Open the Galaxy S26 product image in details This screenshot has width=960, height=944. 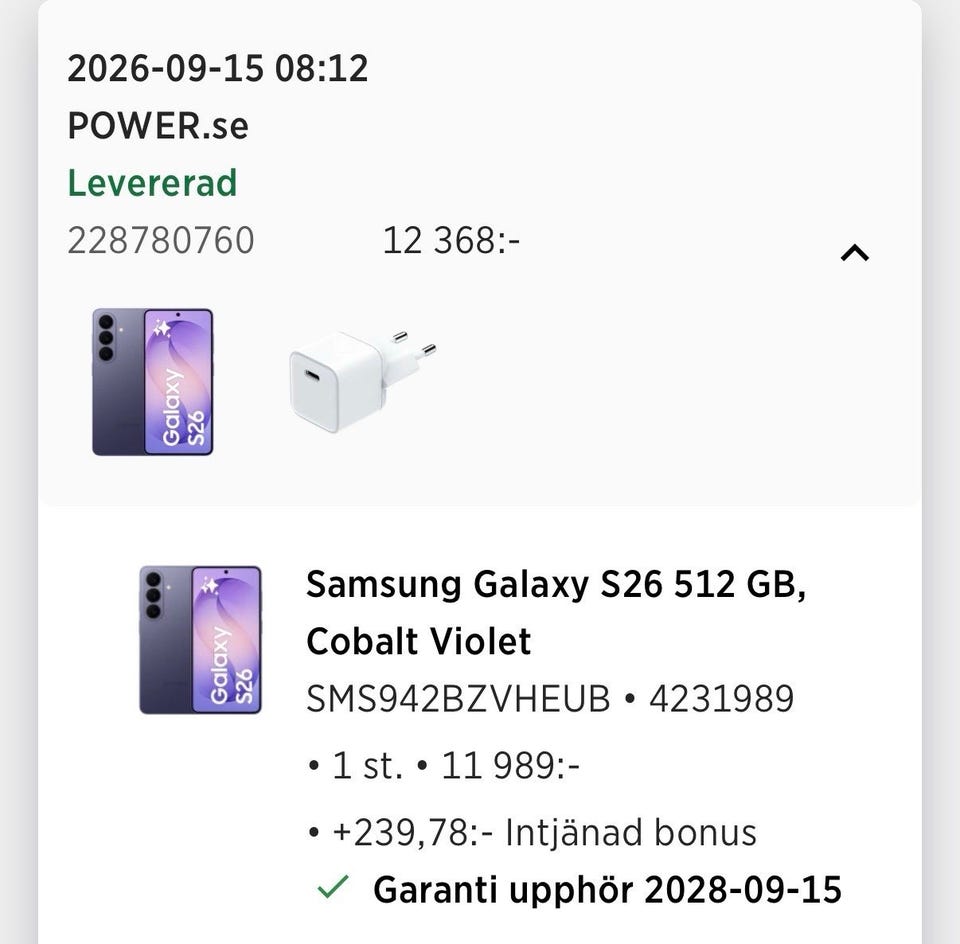click(200, 640)
